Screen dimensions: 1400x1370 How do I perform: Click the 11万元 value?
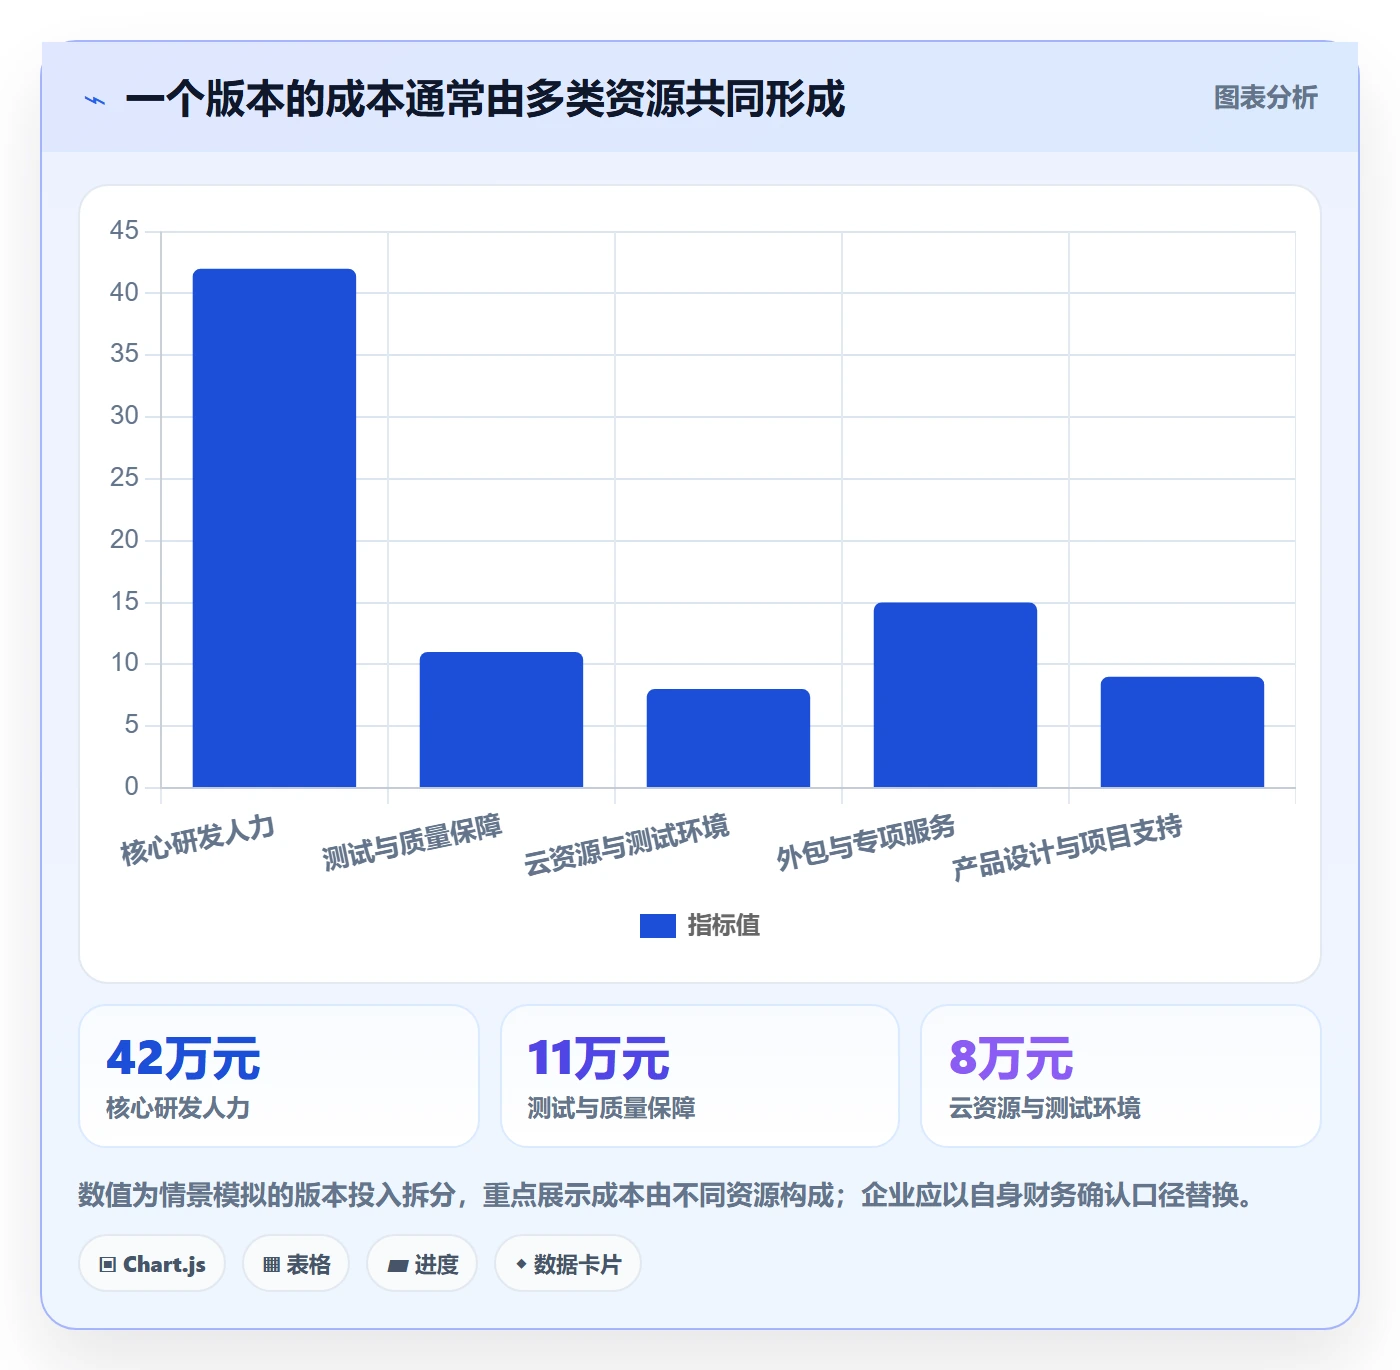[598, 1058]
